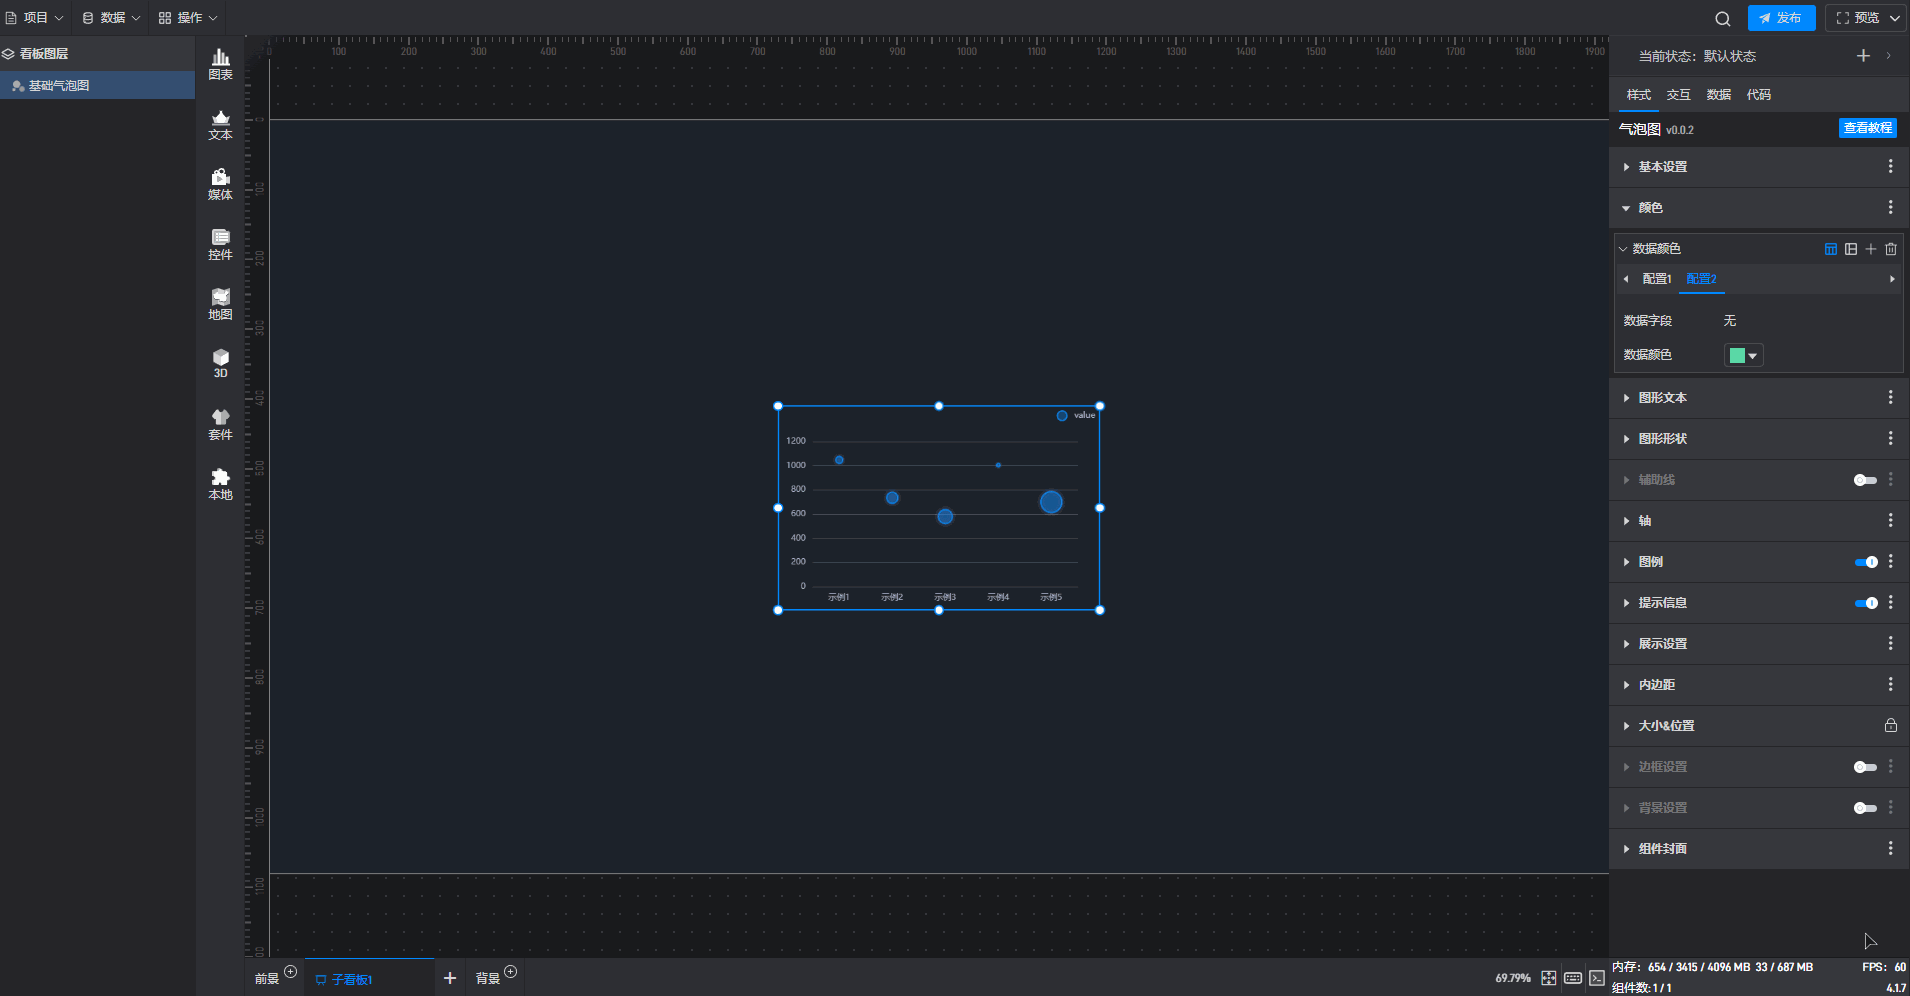Open the 本地 local components panel
The image size is (1910, 996).
[x=220, y=484]
